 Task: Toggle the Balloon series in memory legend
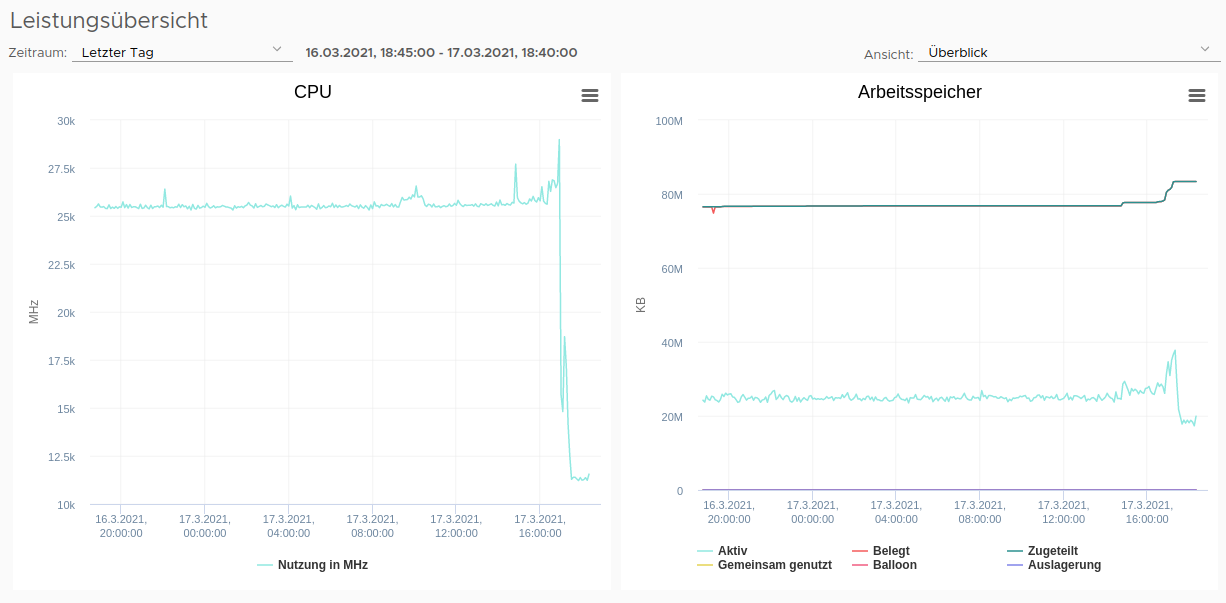click(884, 565)
